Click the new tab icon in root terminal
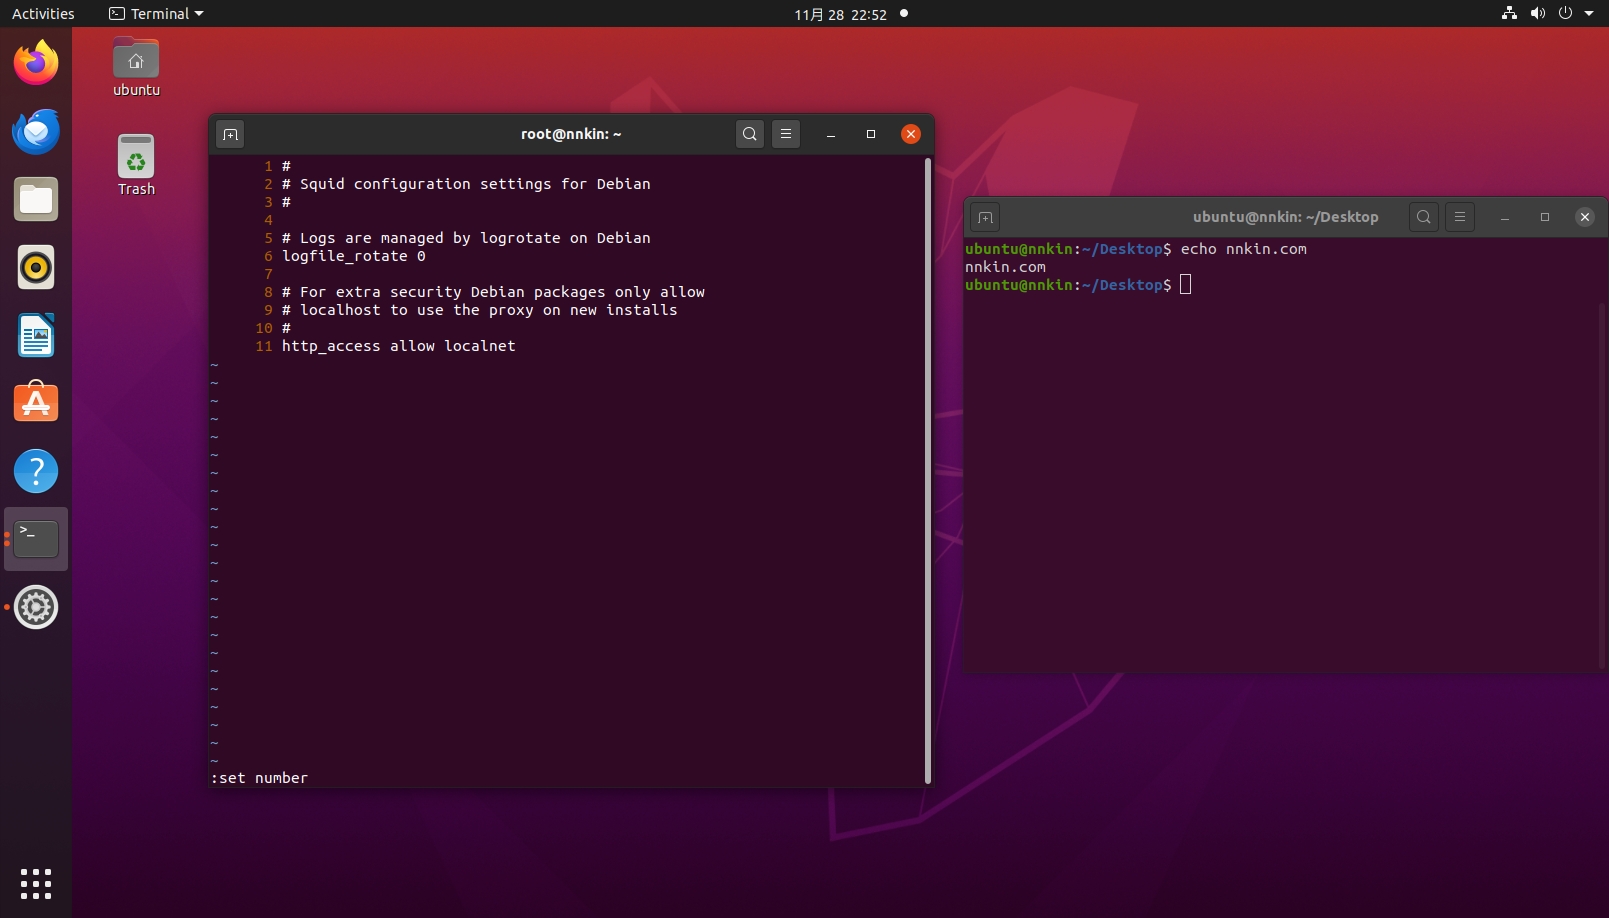This screenshot has width=1609, height=918. pyautogui.click(x=230, y=134)
